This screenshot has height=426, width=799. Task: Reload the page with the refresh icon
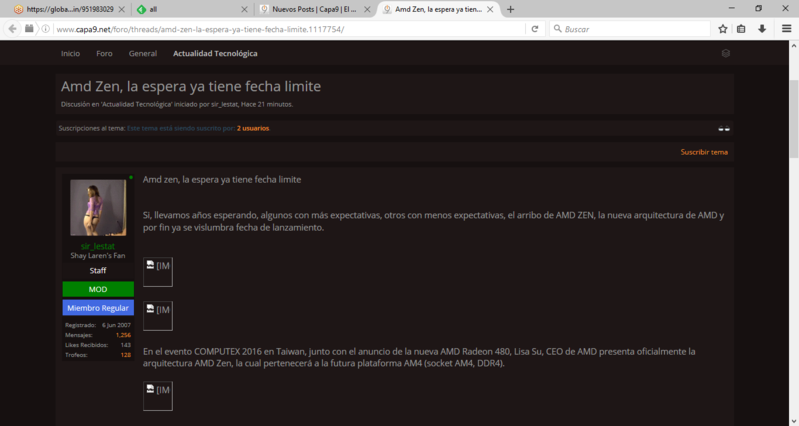pos(535,29)
